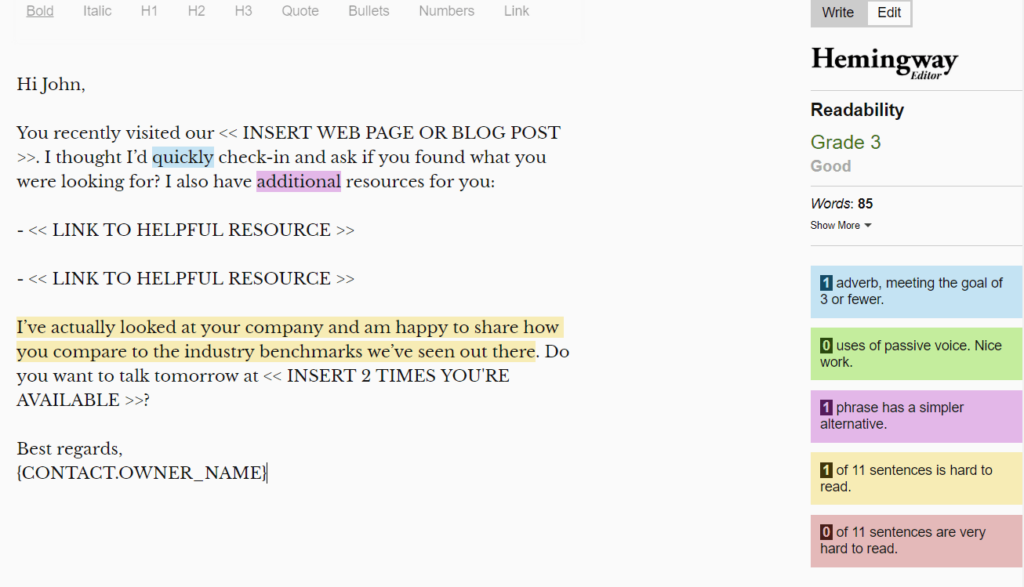This screenshot has height=587, width=1024.
Task: Click the green passive voice box
Action: 916,354
